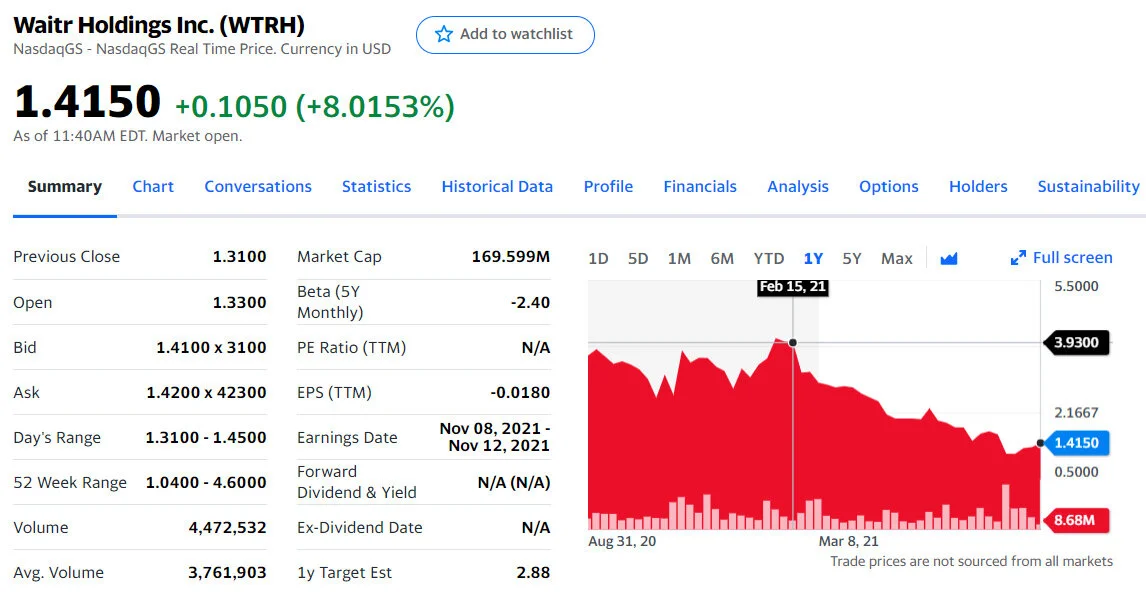Click the +0.1050 (+8.0153%) change text
The width and height of the screenshot is (1146, 612).
[x=315, y=107]
